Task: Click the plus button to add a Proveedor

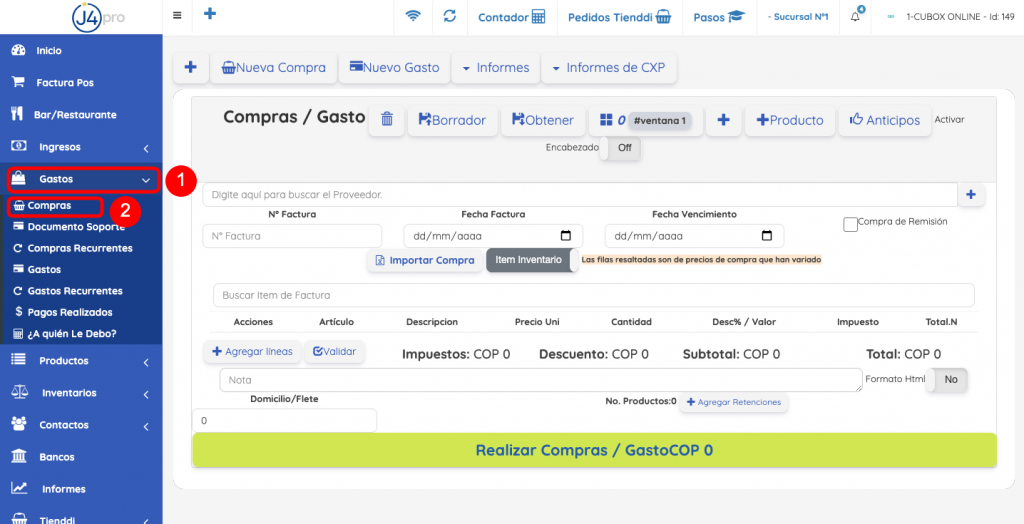Action: [971, 195]
